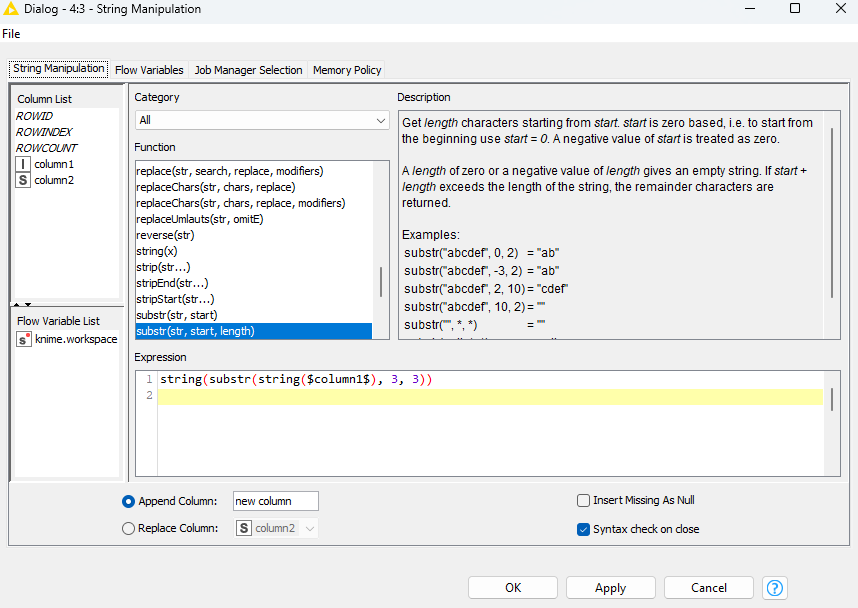This screenshot has width=858, height=608.
Task: Enable Insert Missing As Null checkbox
Action: click(x=583, y=500)
